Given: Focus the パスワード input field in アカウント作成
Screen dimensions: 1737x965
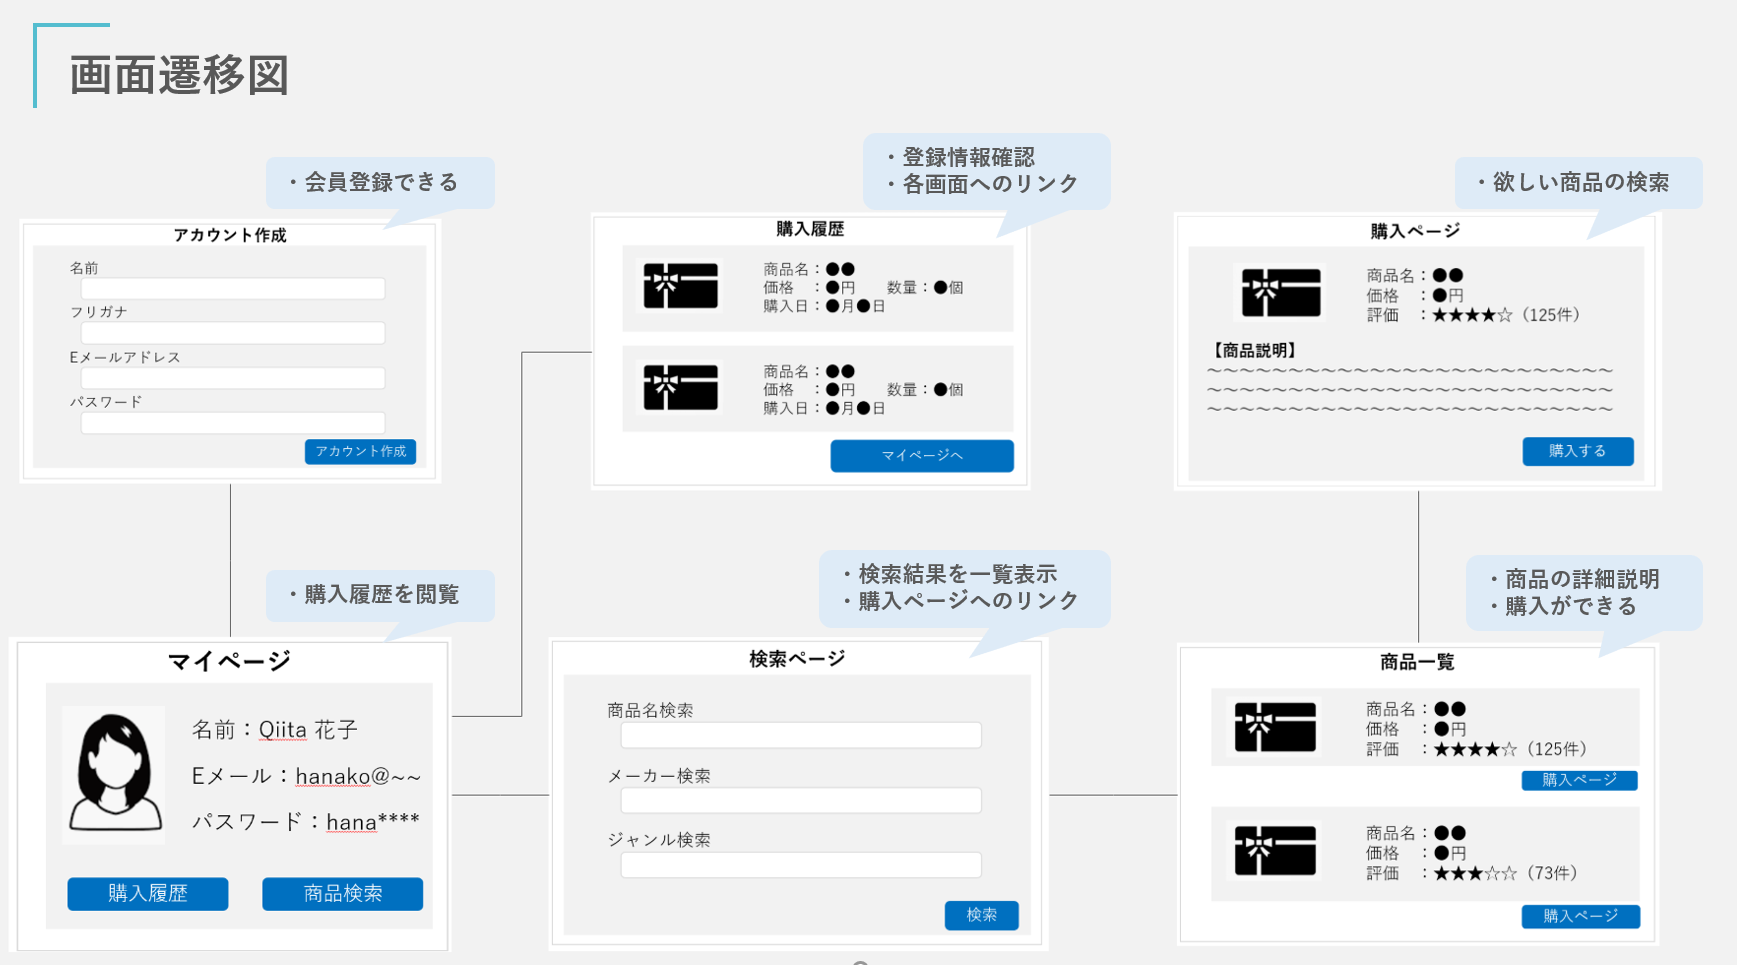Looking at the screenshot, I should 233,423.
